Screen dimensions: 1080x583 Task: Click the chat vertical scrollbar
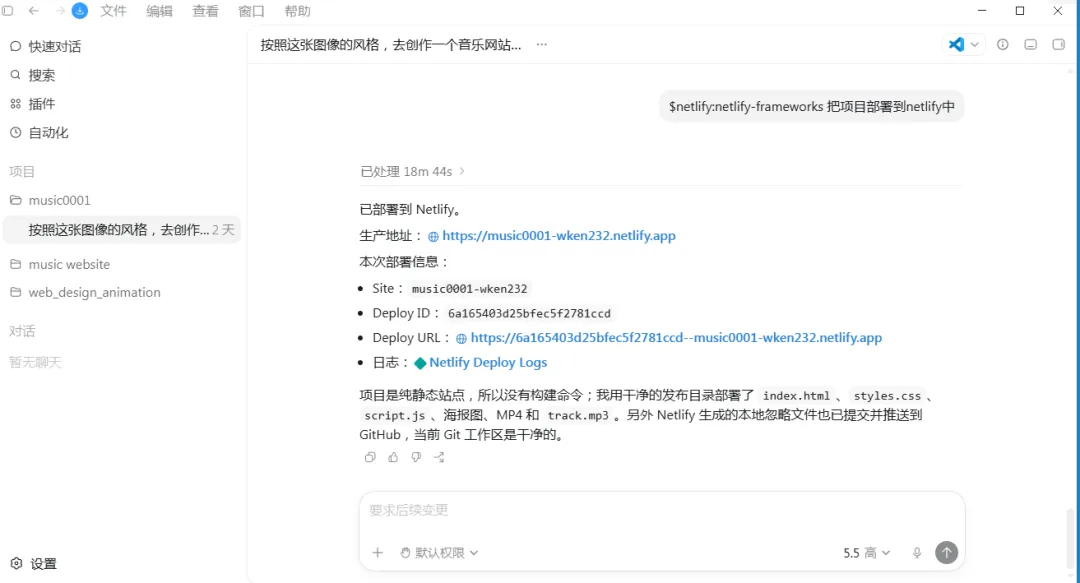tap(1070, 538)
